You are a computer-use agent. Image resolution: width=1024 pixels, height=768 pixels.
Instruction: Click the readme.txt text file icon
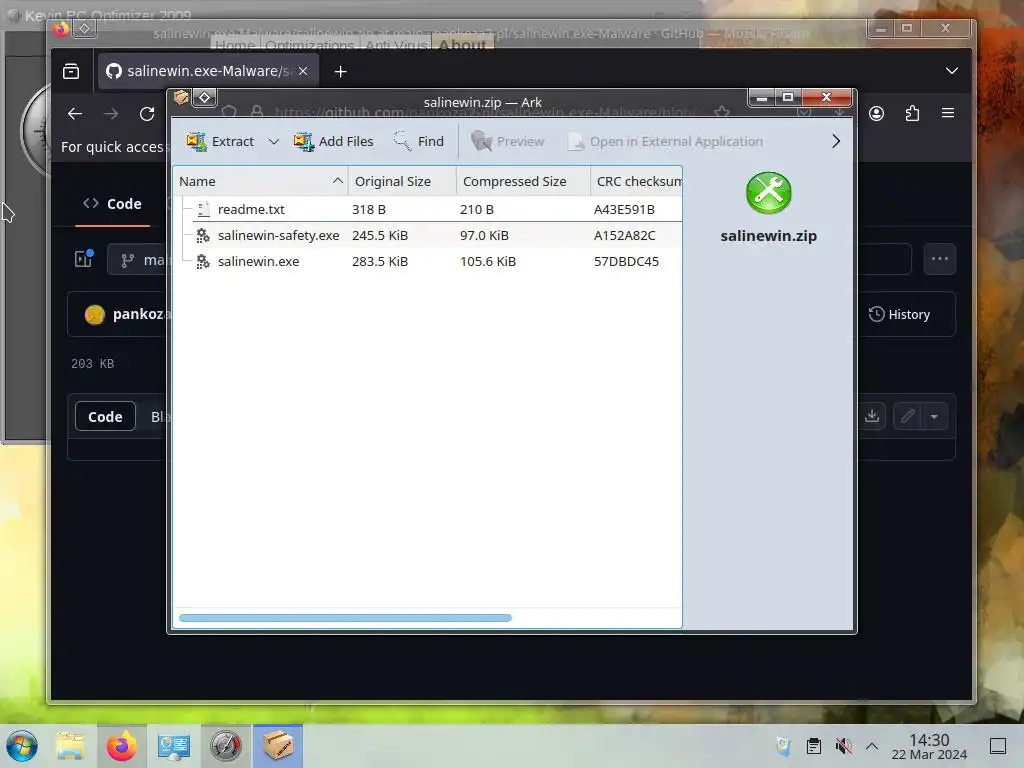click(x=203, y=210)
